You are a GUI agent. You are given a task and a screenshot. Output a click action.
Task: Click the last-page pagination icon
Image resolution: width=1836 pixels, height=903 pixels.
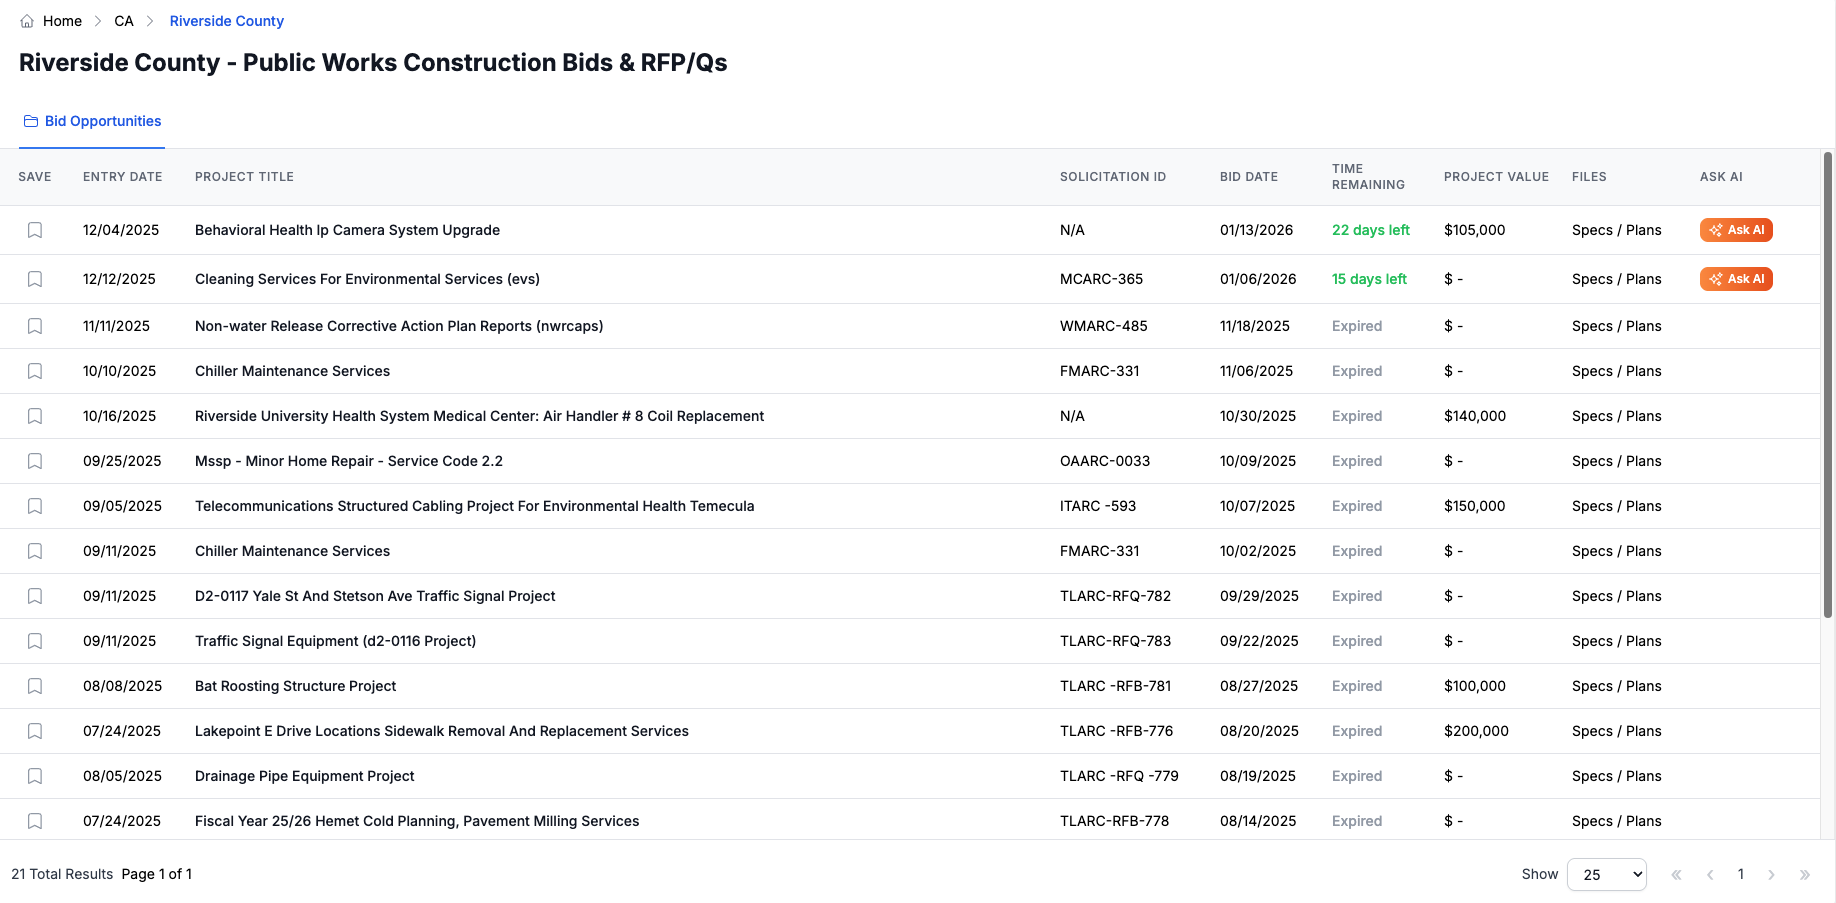click(x=1804, y=874)
